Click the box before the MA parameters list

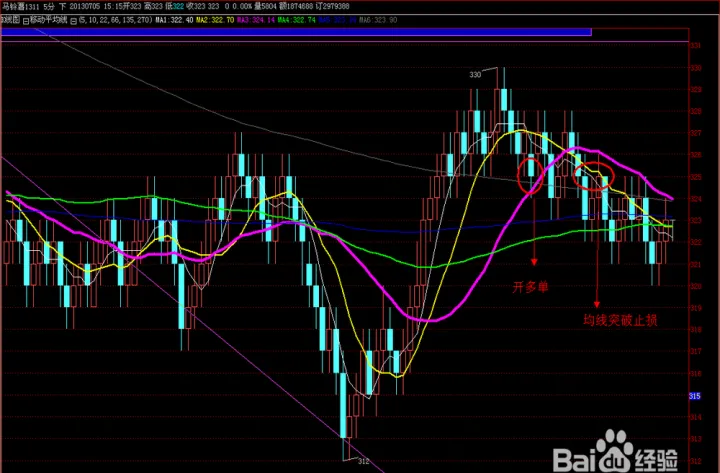coord(73,19)
